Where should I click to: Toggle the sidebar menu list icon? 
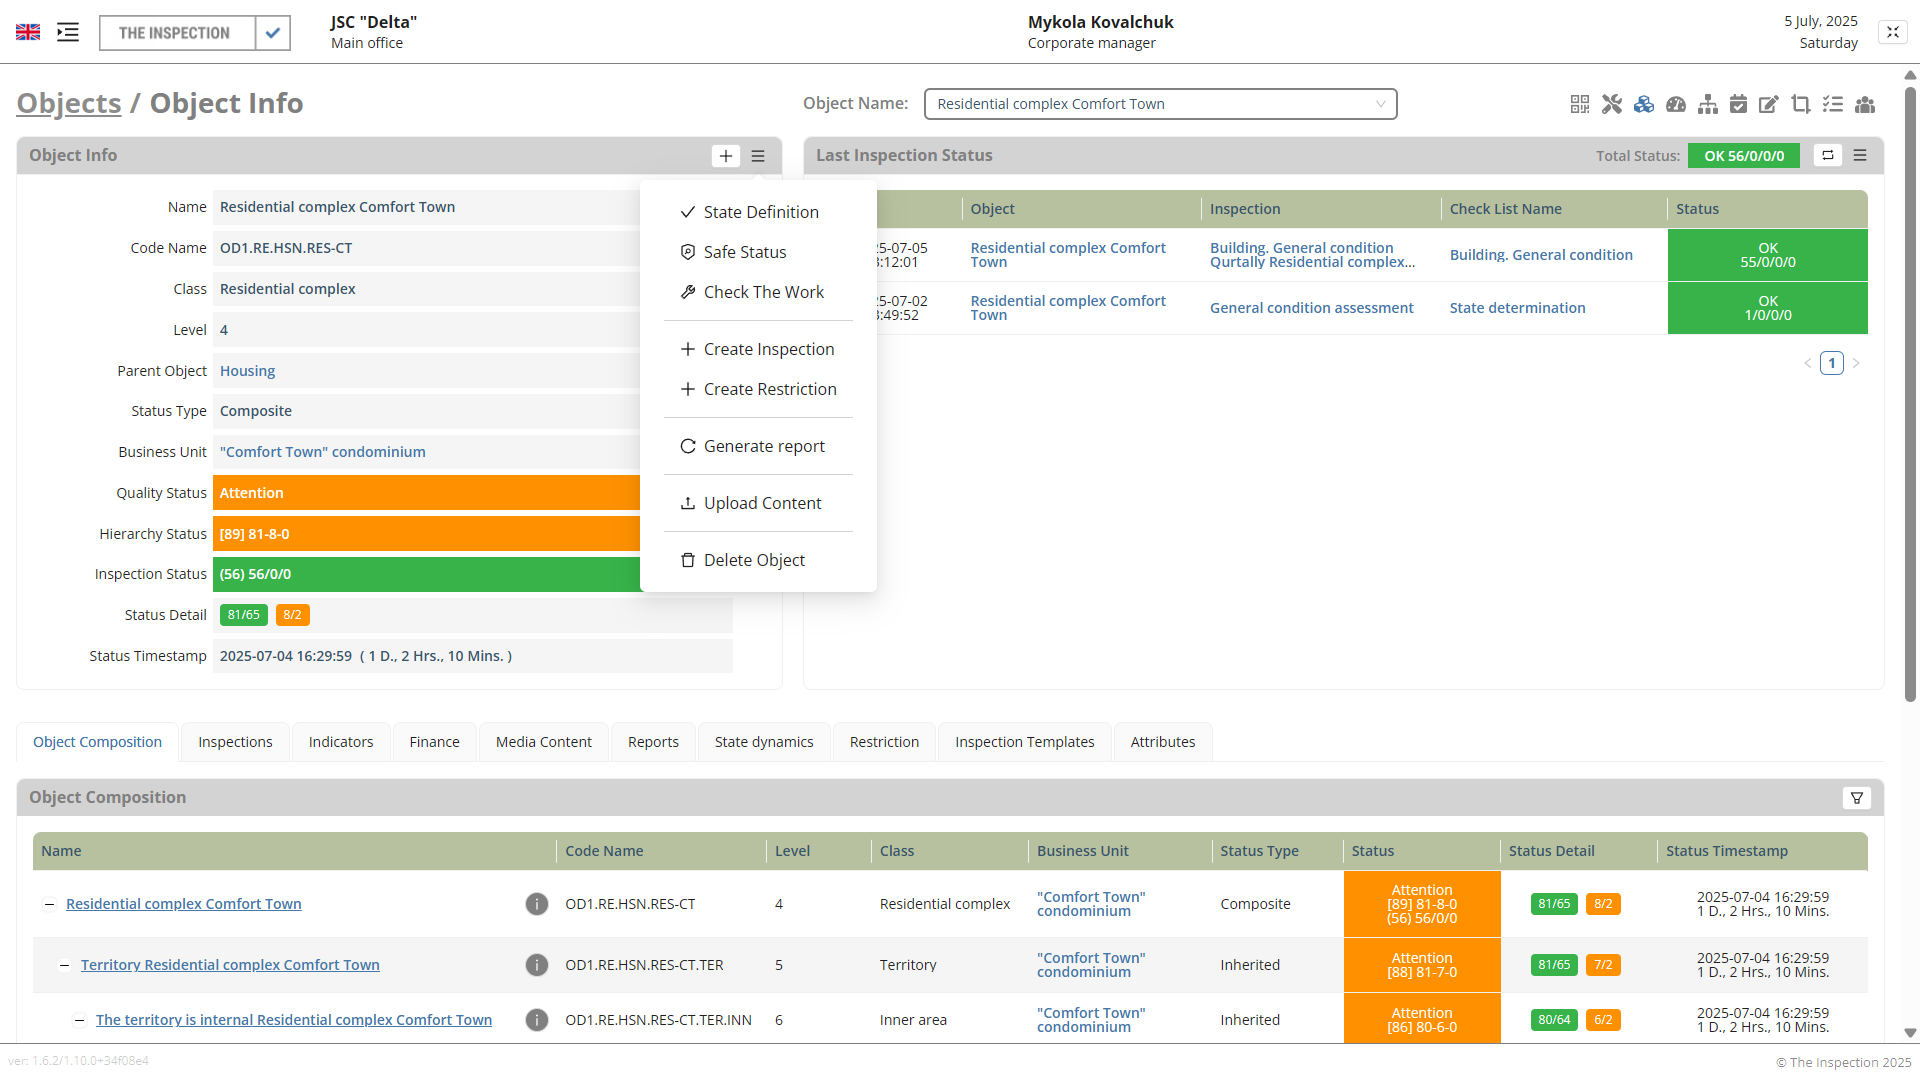(x=68, y=33)
